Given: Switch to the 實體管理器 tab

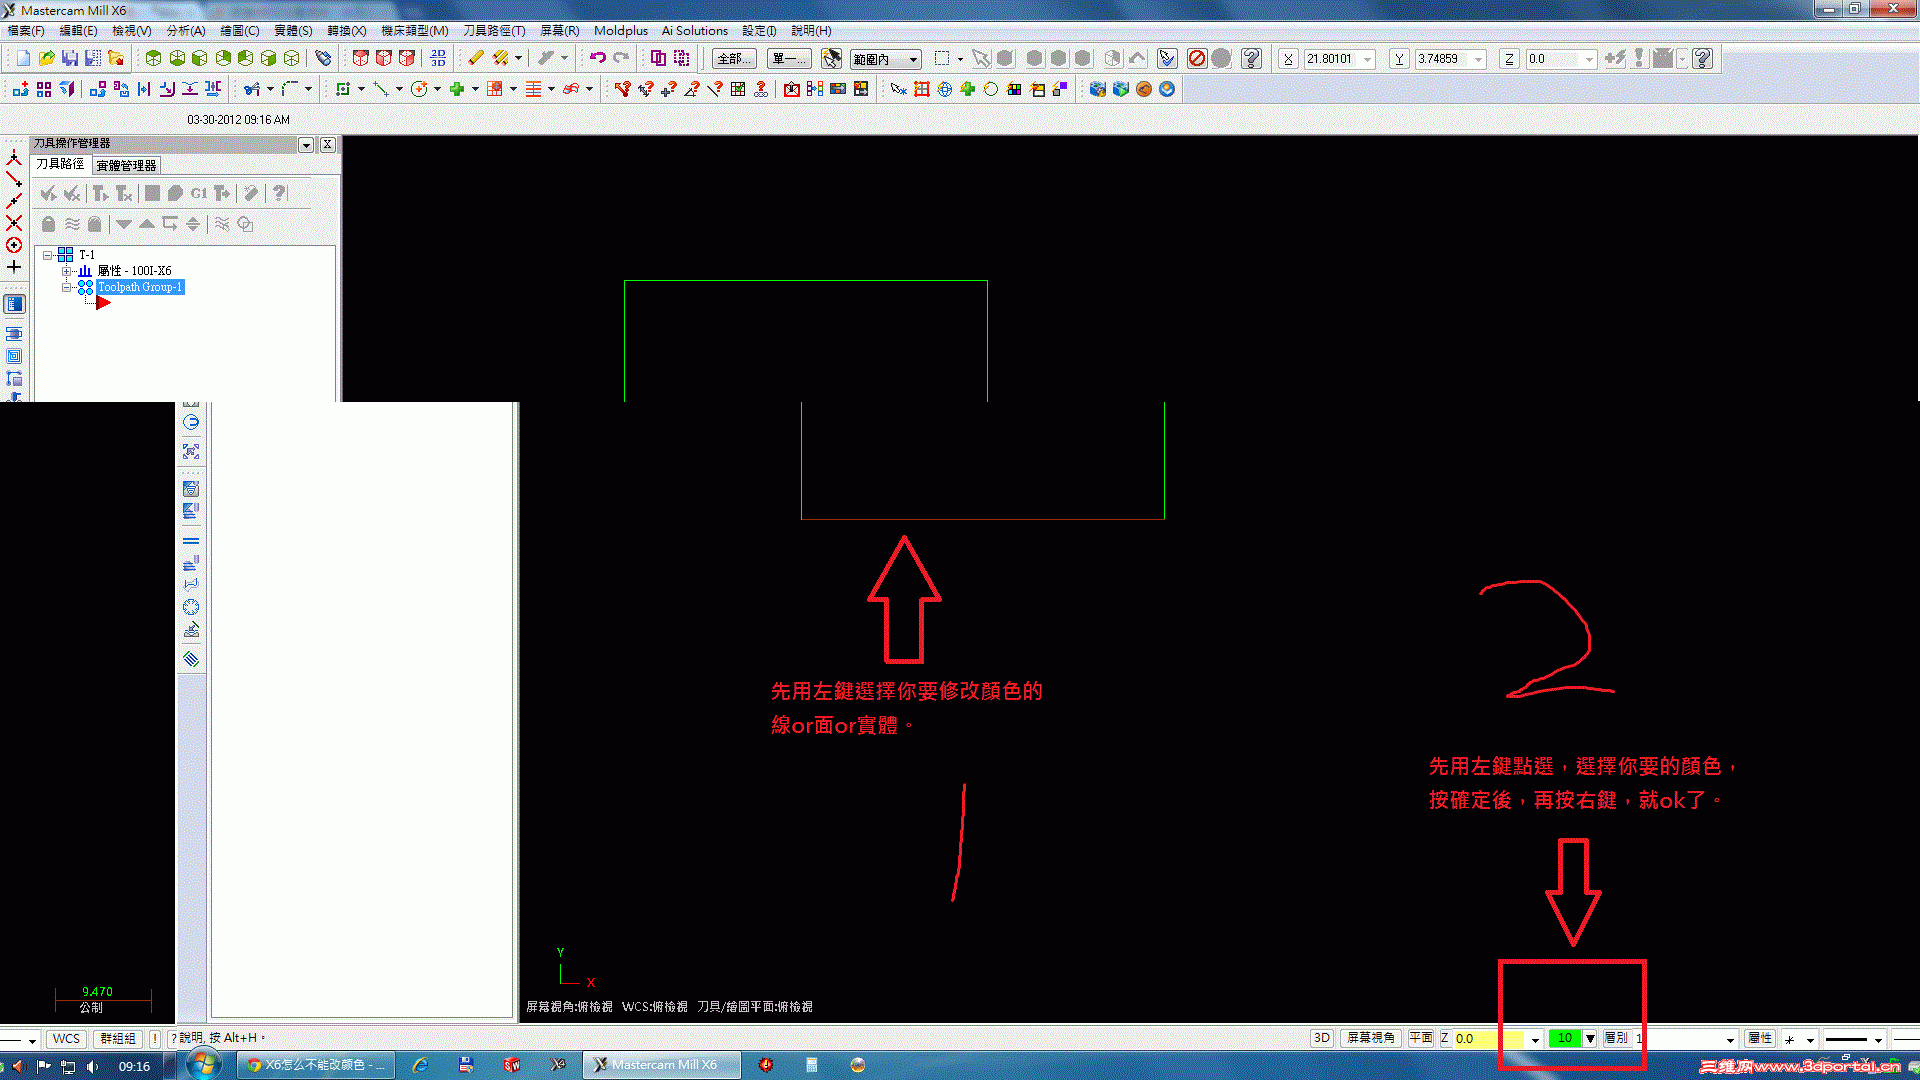Looking at the screenshot, I should click(126, 166).
